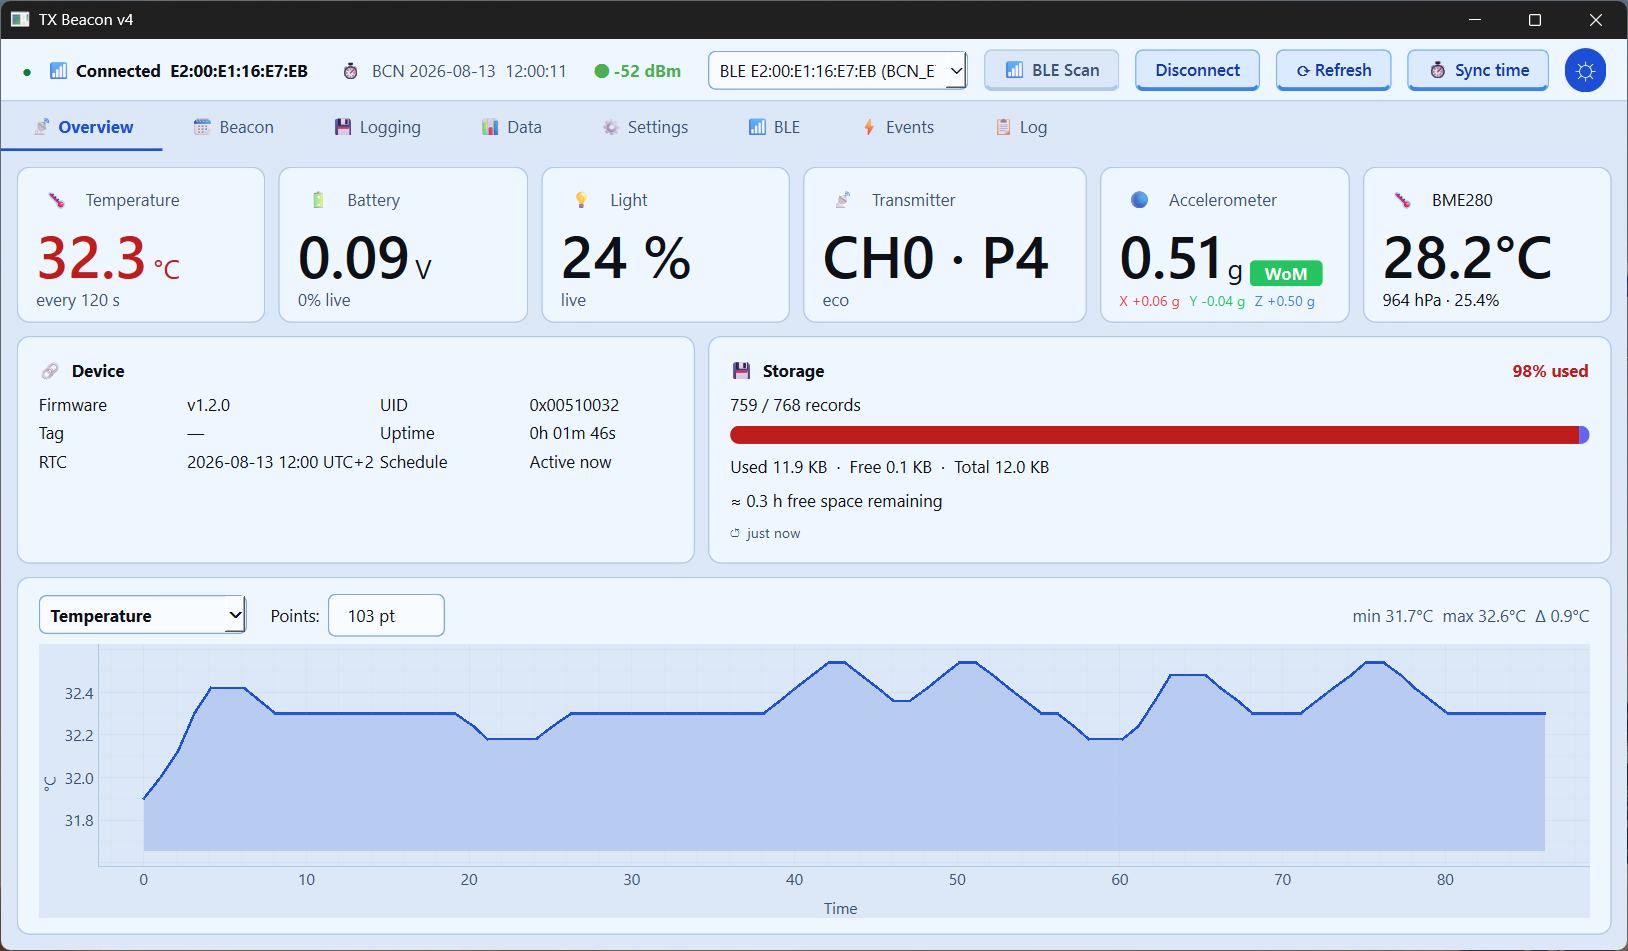Click the red storage usage progress bar
The height and width of the screenshot is (951, 1628).
click(1160, 435)
